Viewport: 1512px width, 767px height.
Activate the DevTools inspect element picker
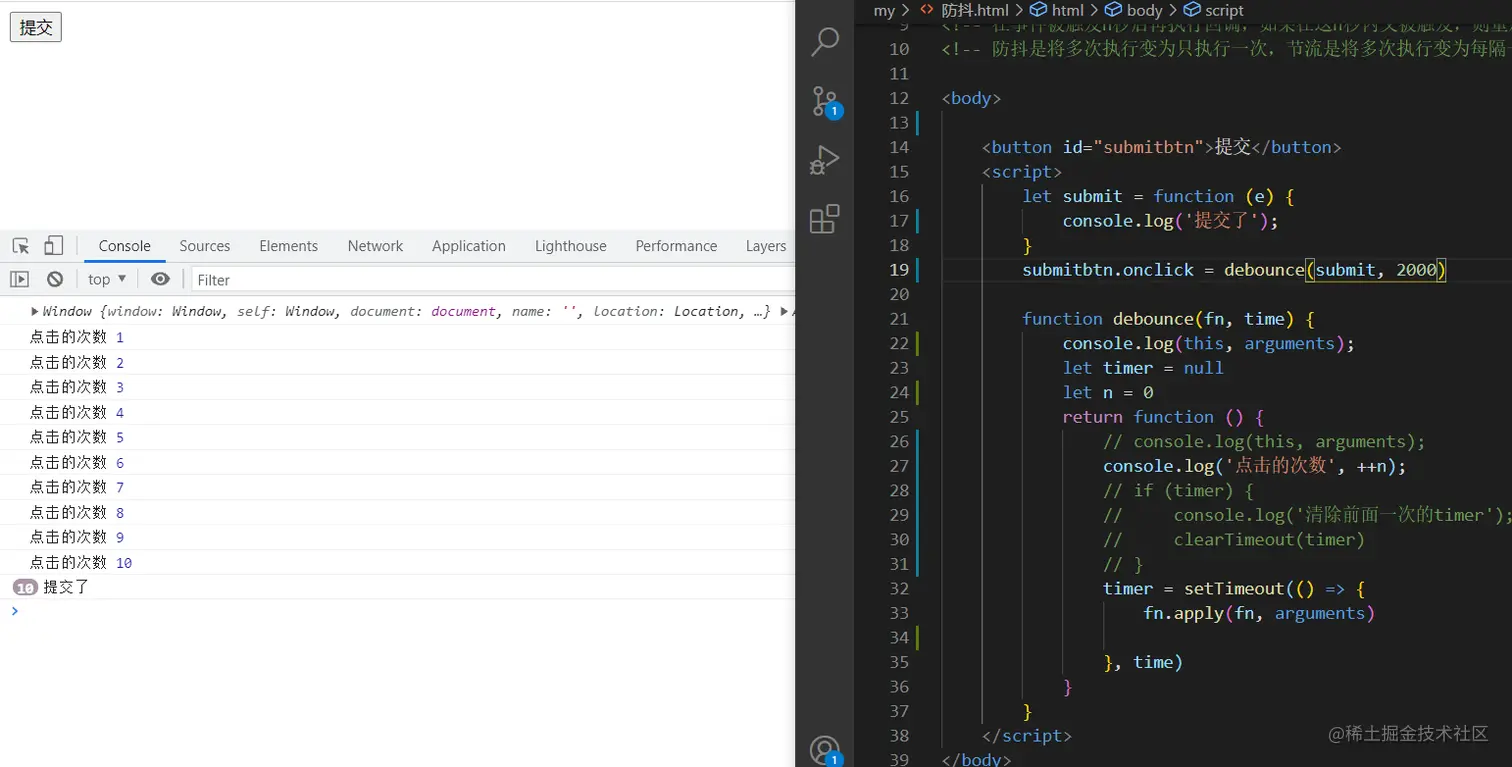coord(21,246)
